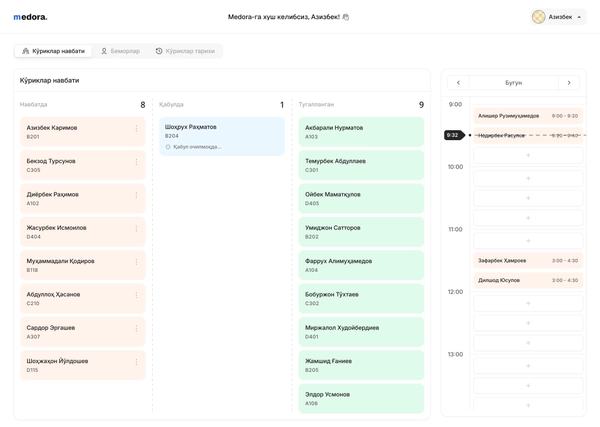Open completed card Акбарали Нурматов
This screenshot has height=427, width=600.
[361, 132]
